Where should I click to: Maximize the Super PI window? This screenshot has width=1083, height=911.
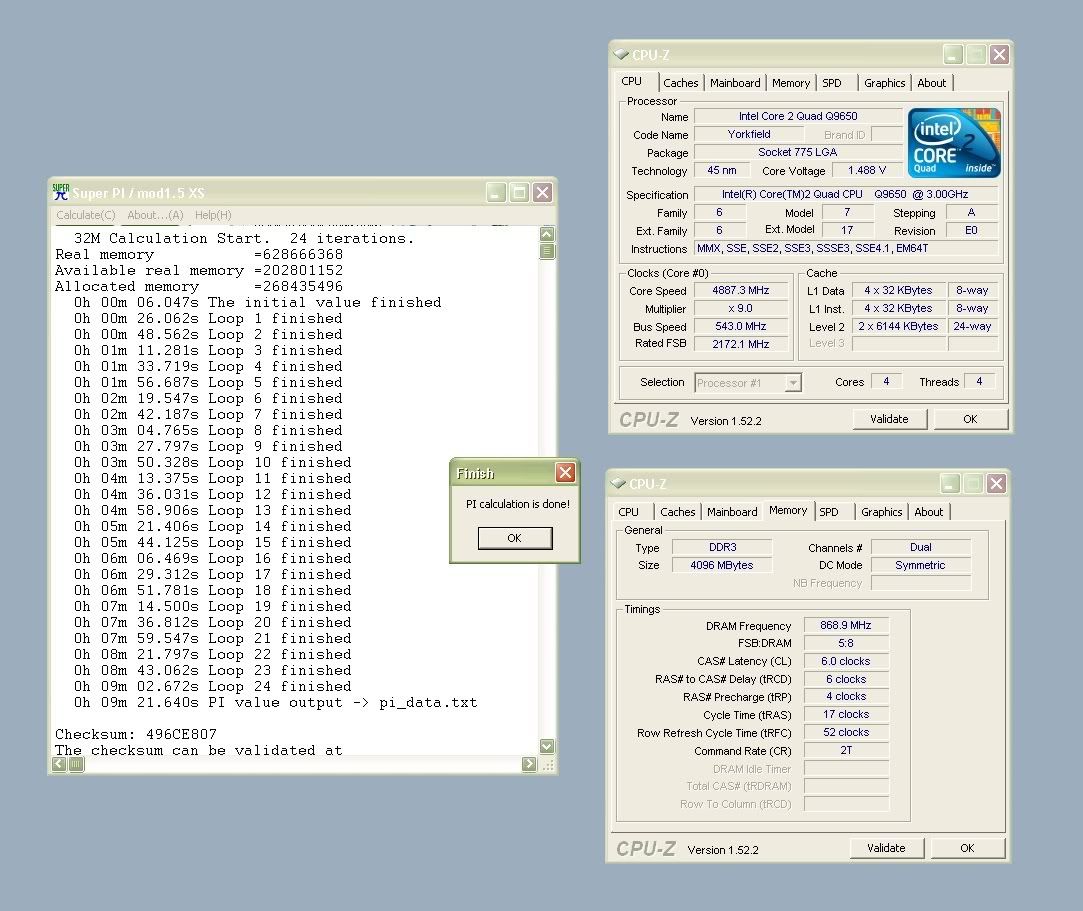[x=519, y=193]
